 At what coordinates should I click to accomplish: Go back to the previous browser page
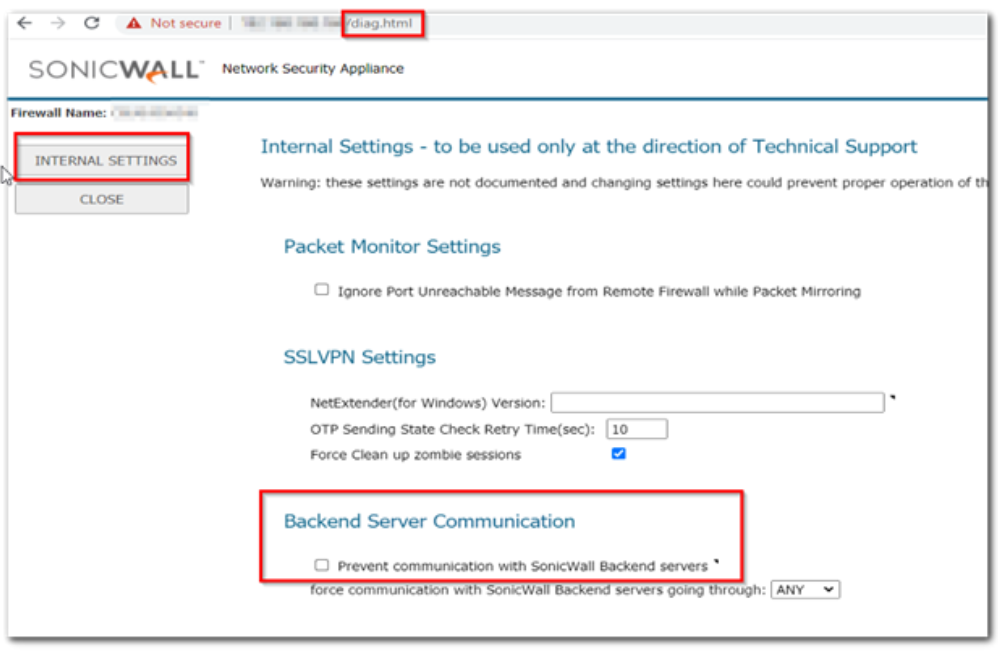click(24, 24)
